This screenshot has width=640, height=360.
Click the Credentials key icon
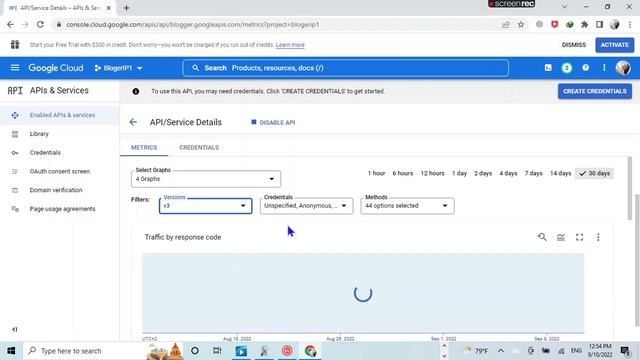click(x=15, y=153)
